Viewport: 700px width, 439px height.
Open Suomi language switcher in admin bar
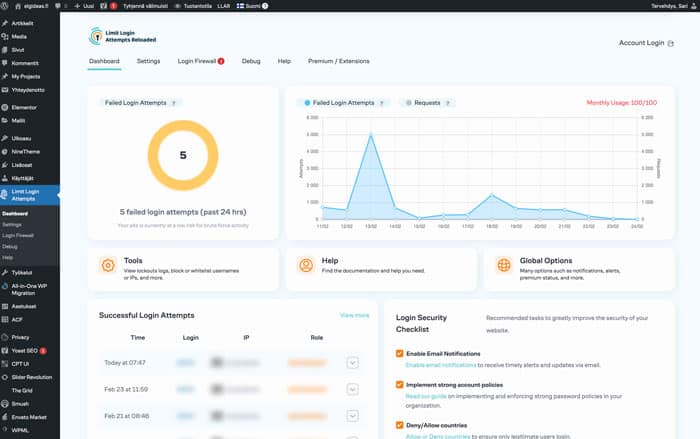click(252, 6)
